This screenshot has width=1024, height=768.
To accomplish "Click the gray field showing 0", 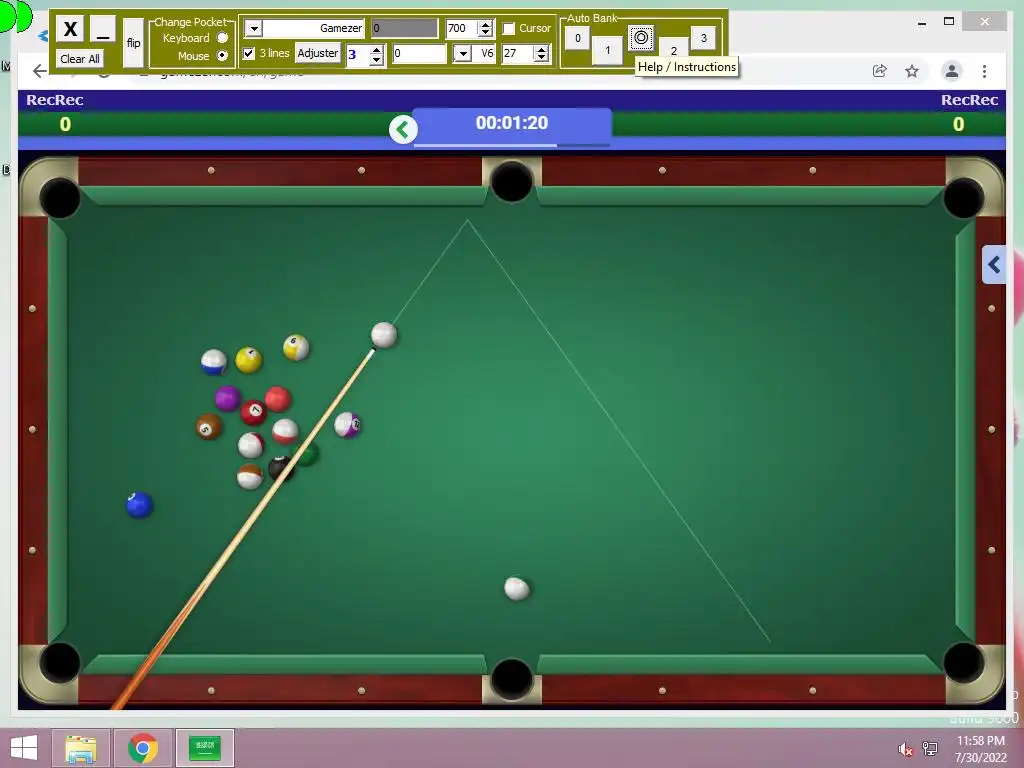I will pyautogui.click(x=404, y=28).
